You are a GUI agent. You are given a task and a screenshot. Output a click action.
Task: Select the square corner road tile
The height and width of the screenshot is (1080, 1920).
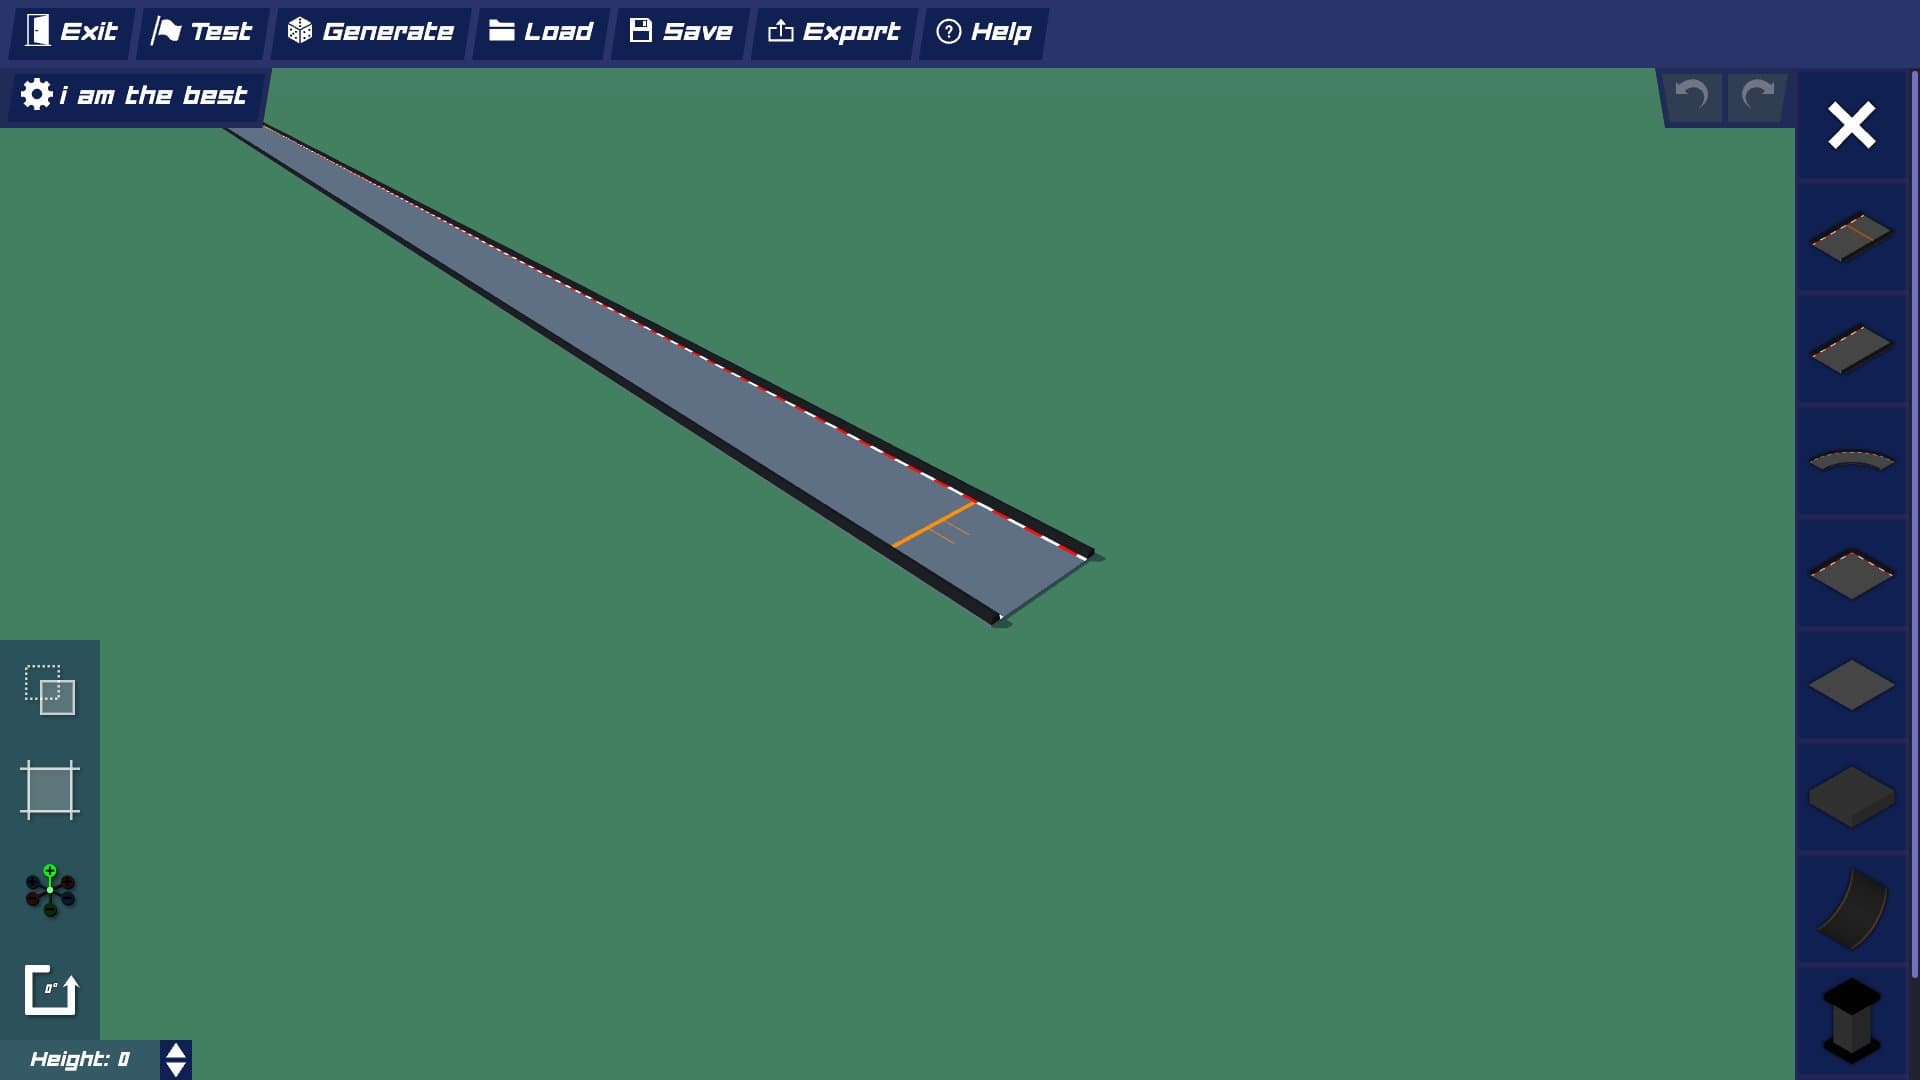tap(1851, 574)
